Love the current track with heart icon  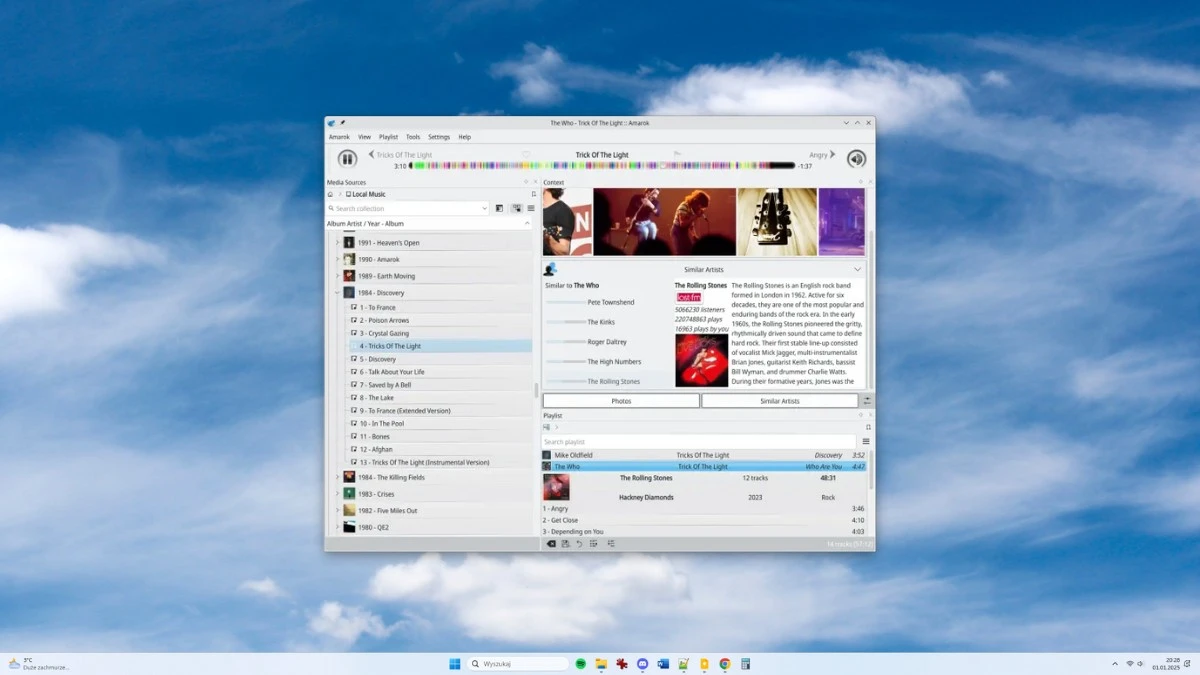[x=526, y=155]
